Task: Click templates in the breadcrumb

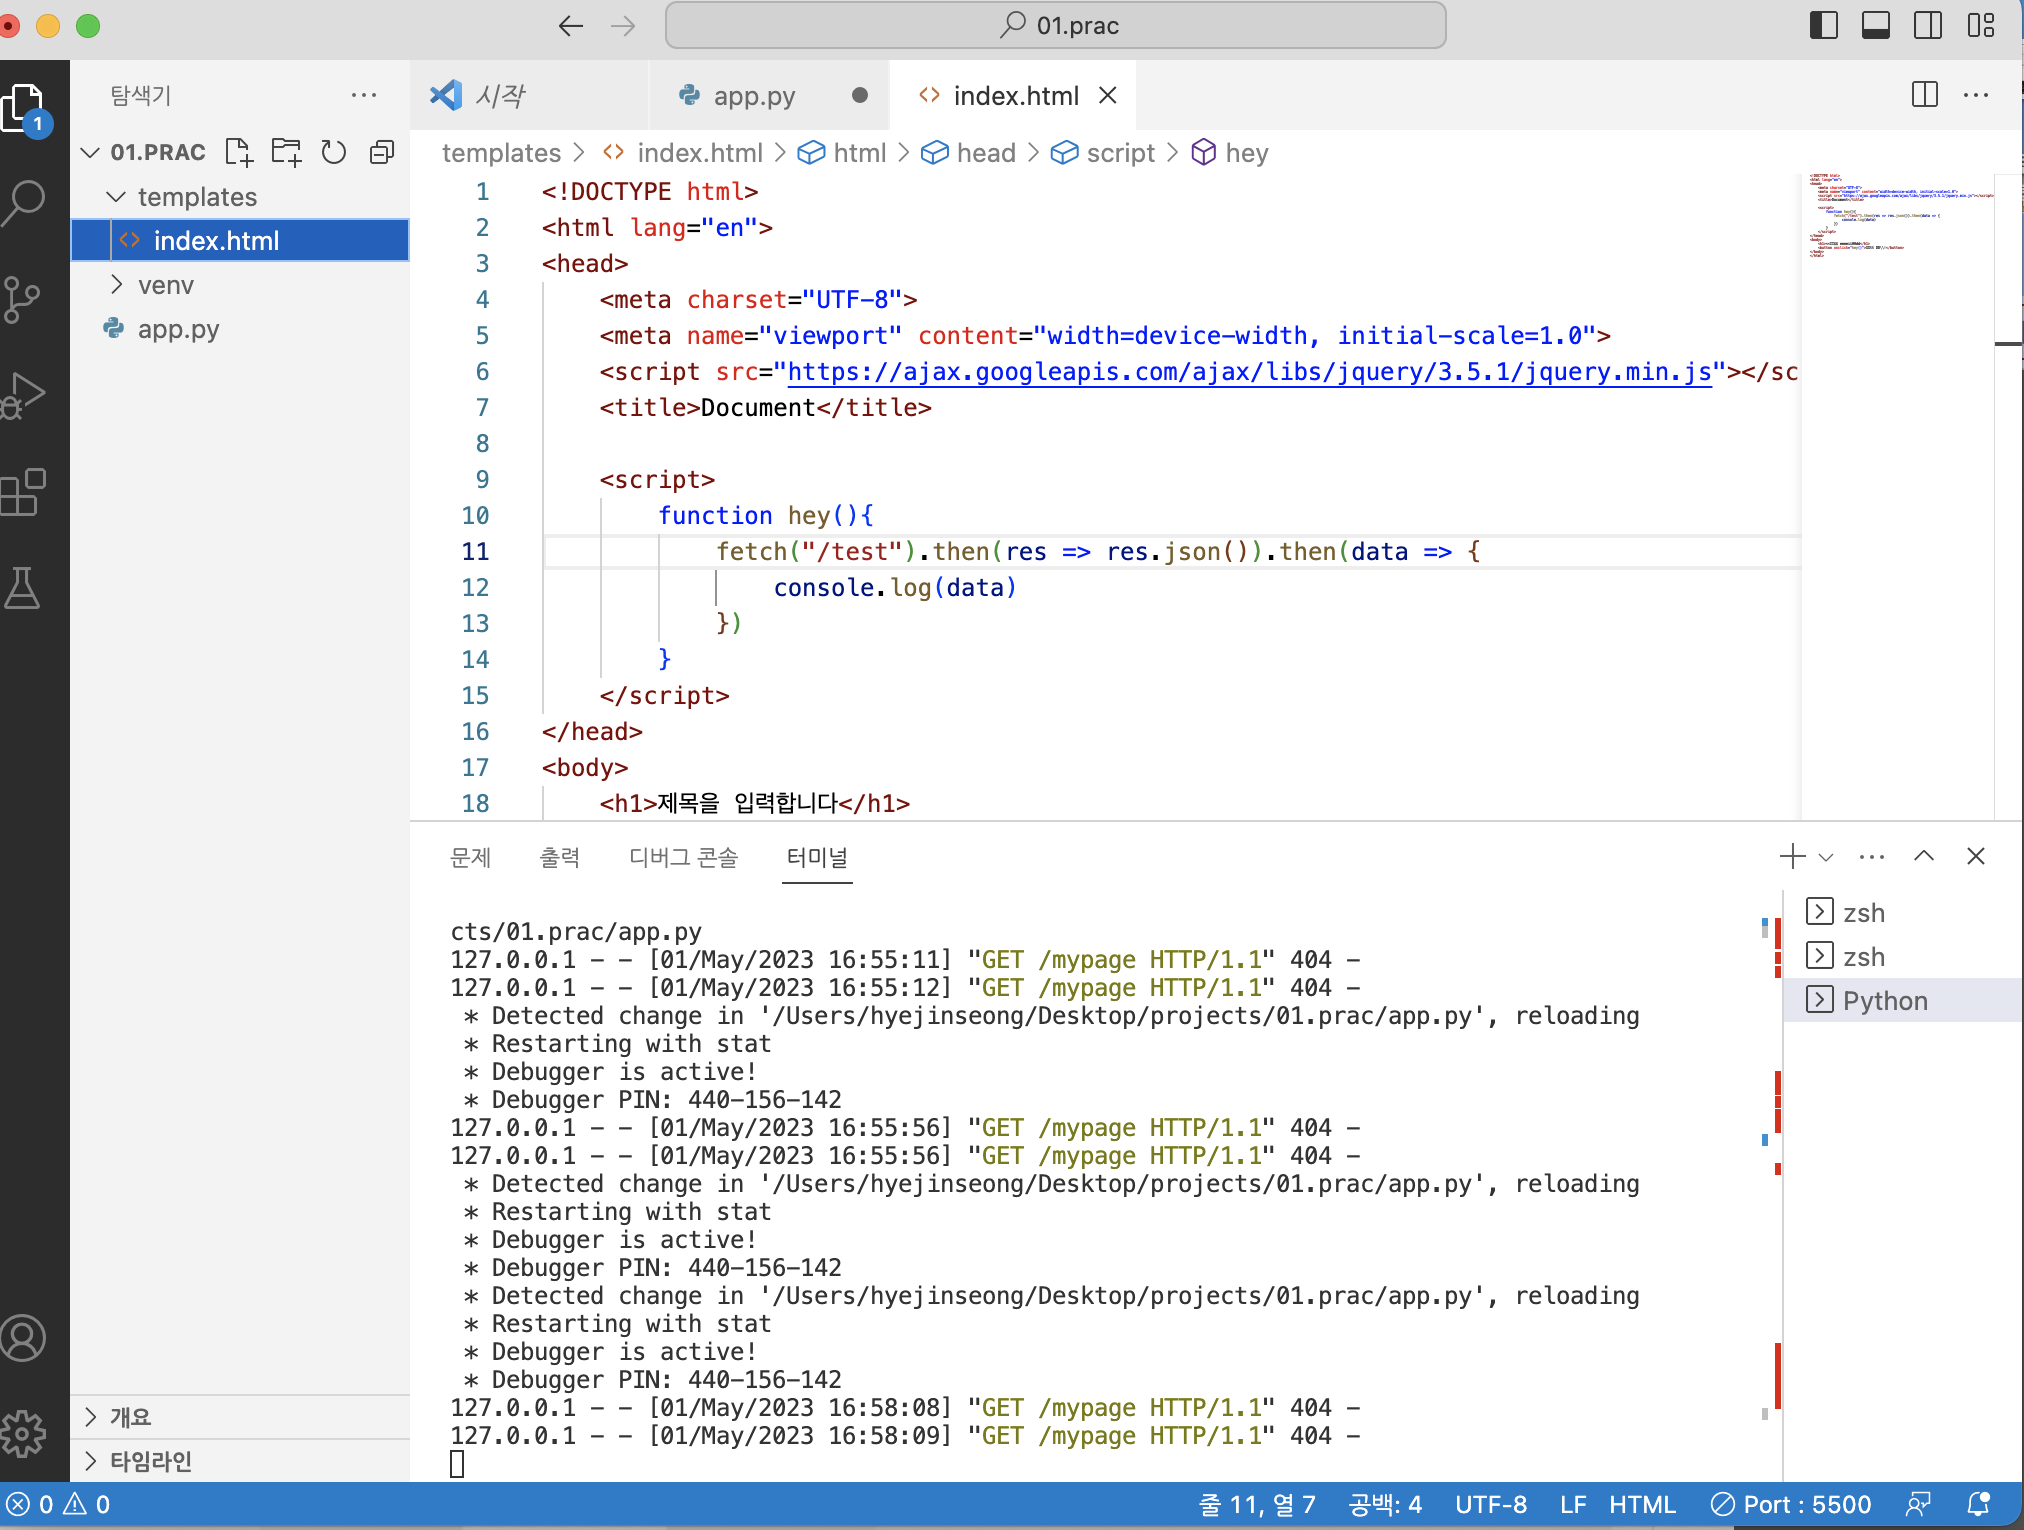Action: (501, 153)
